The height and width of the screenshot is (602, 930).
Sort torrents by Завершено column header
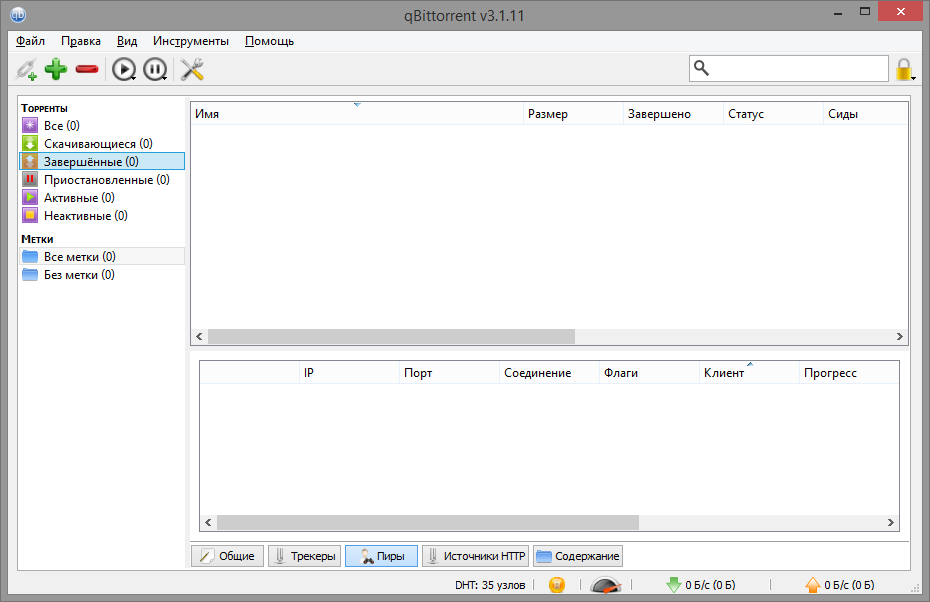pos(674,114)
